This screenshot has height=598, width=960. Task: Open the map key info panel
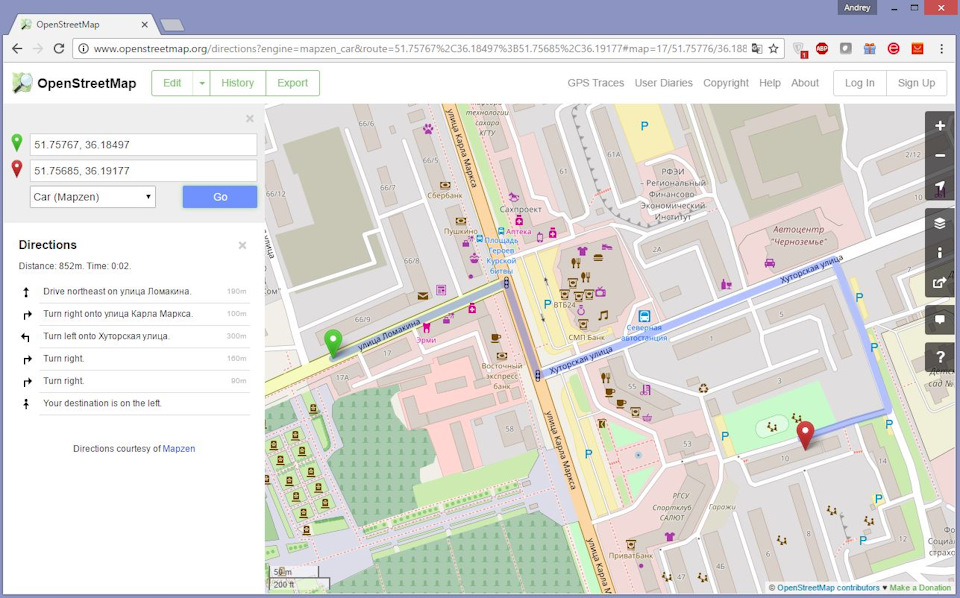pyautogui.click(x=940, y=253)
